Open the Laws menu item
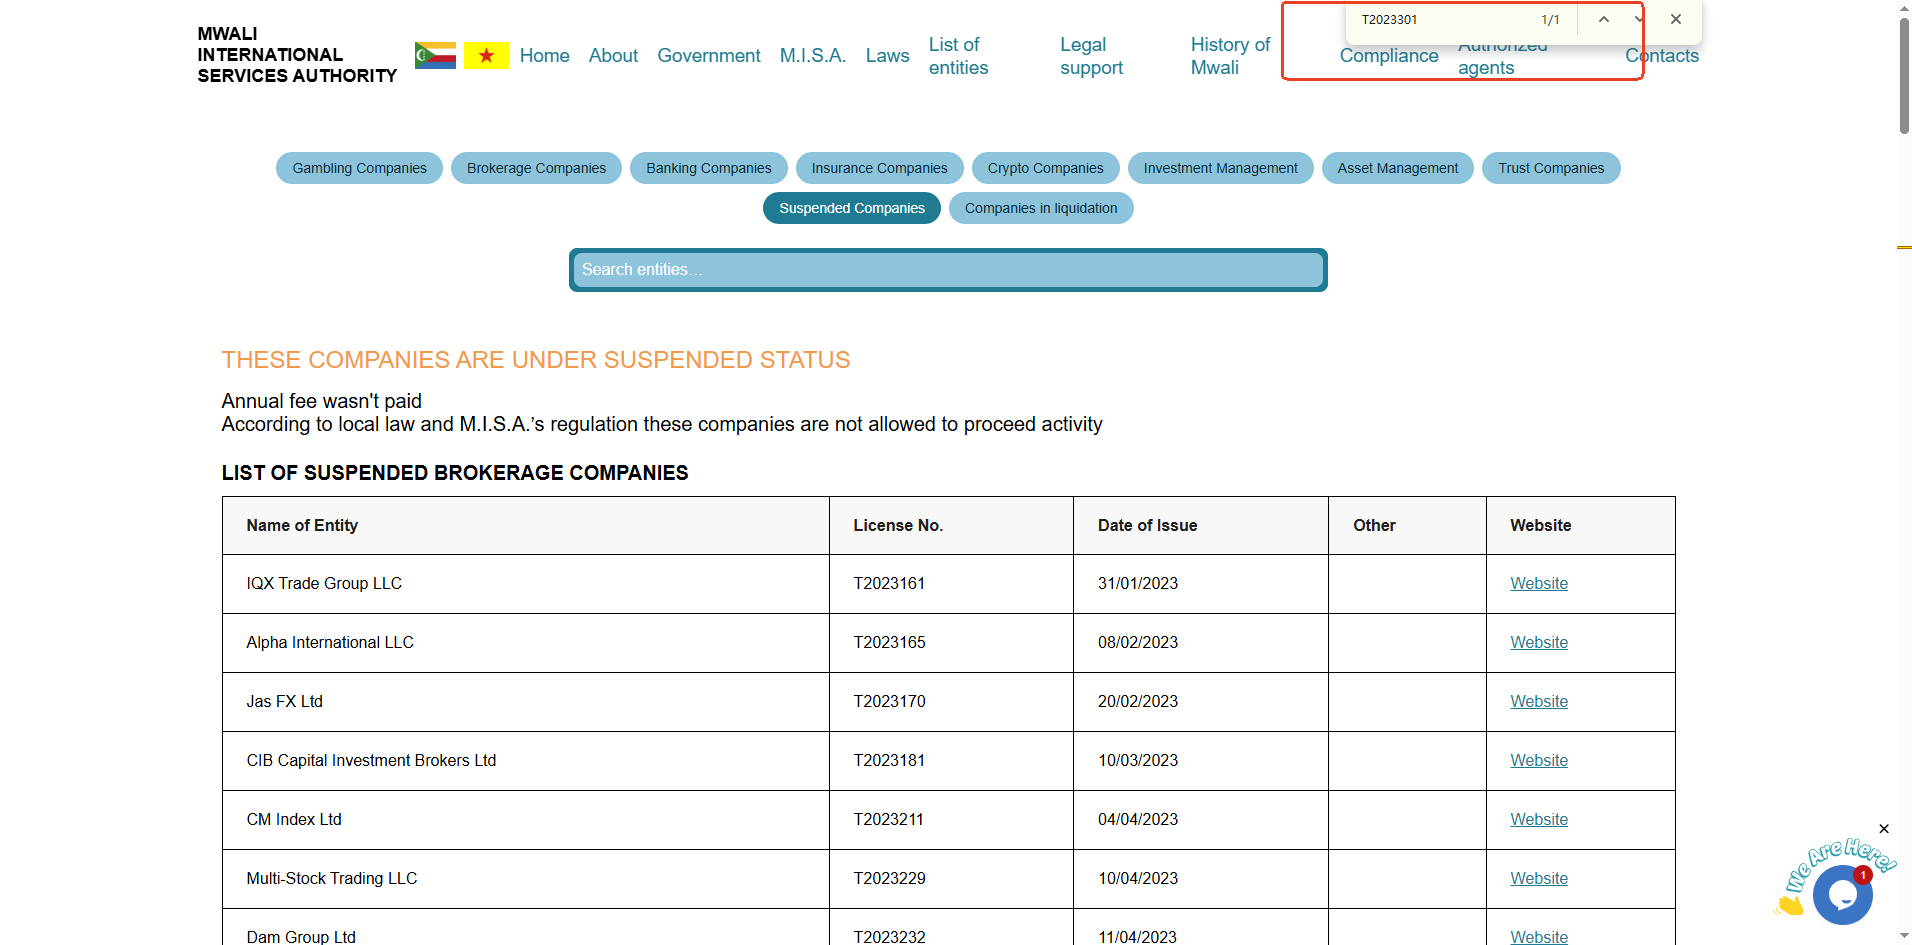This screenshot has height=945, width=1912. pyautogui.click(x=887, y=56)
